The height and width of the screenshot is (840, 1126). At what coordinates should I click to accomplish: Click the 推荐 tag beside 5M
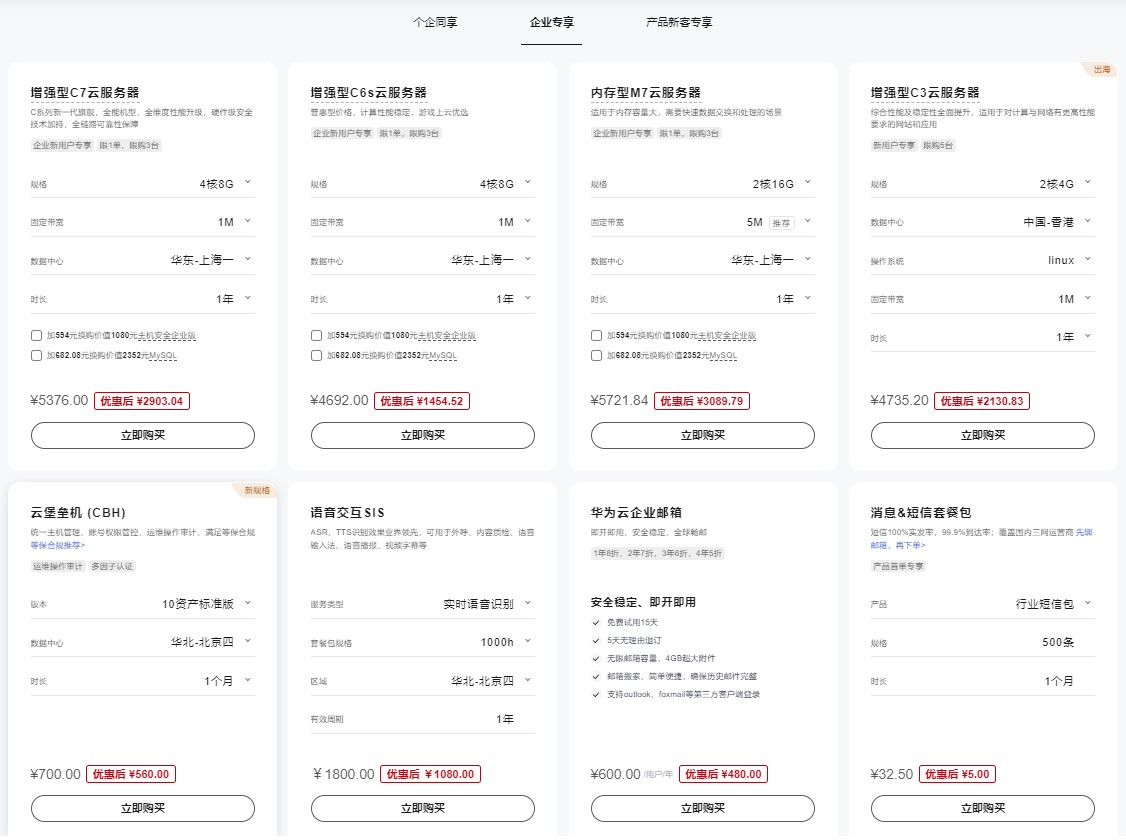pos(781,223)
